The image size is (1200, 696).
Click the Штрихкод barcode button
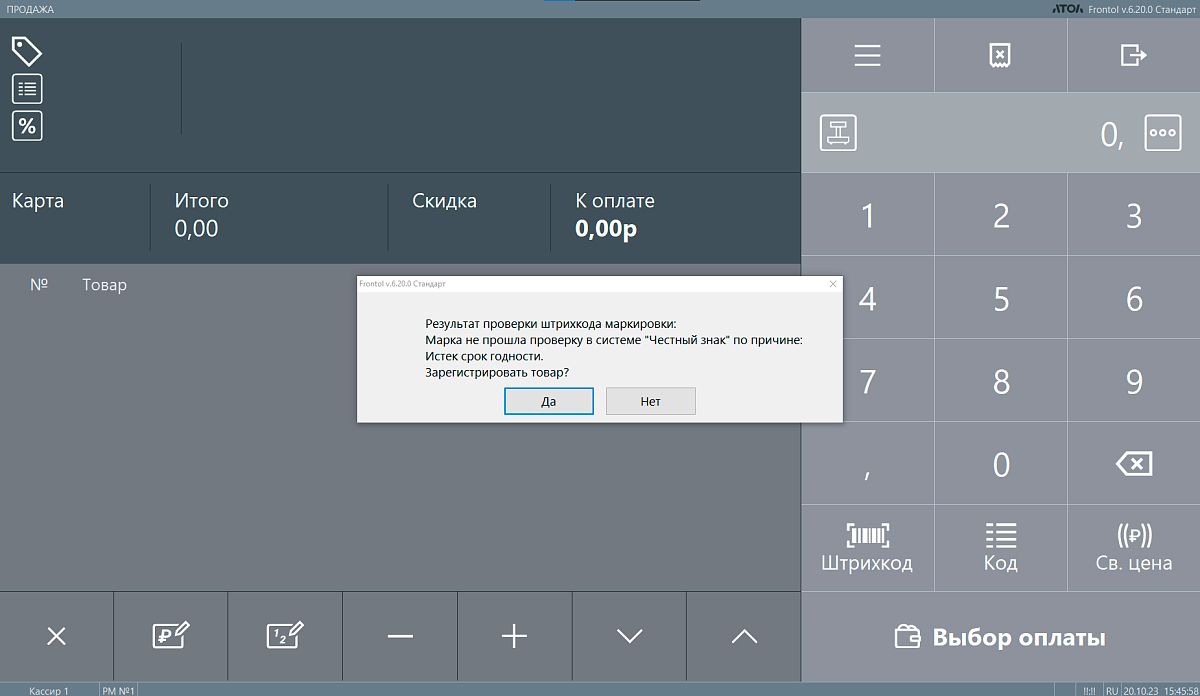867,547
